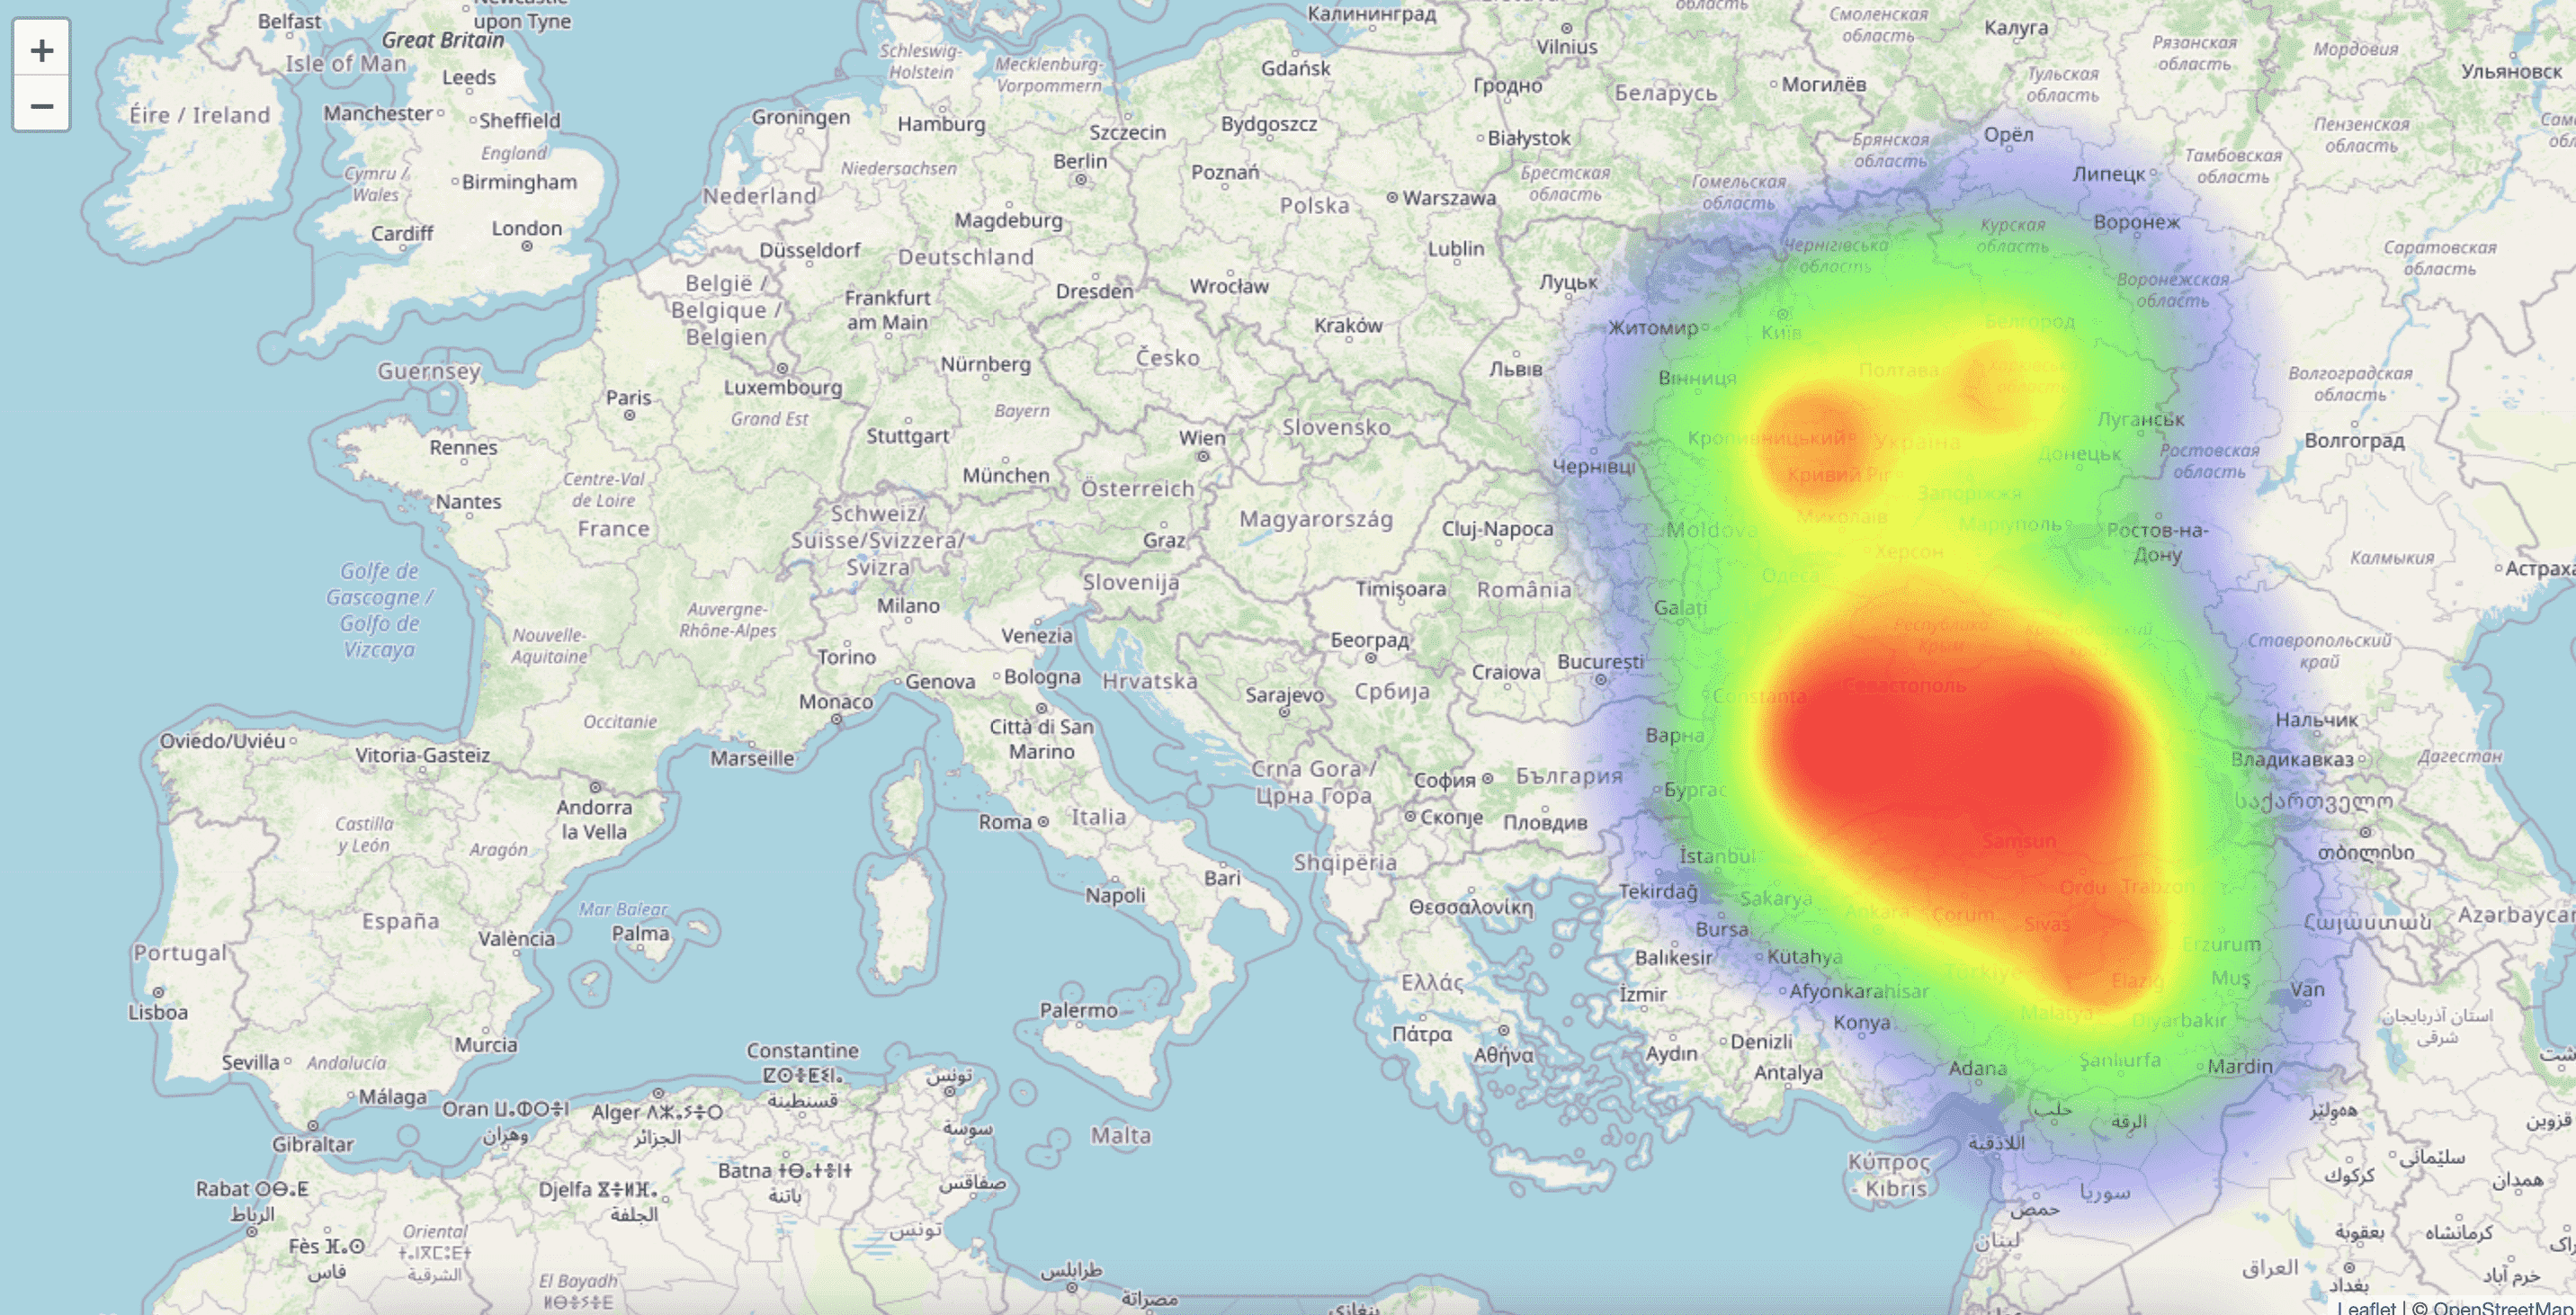Click the Кривий Ріг label

(1838, 475)
